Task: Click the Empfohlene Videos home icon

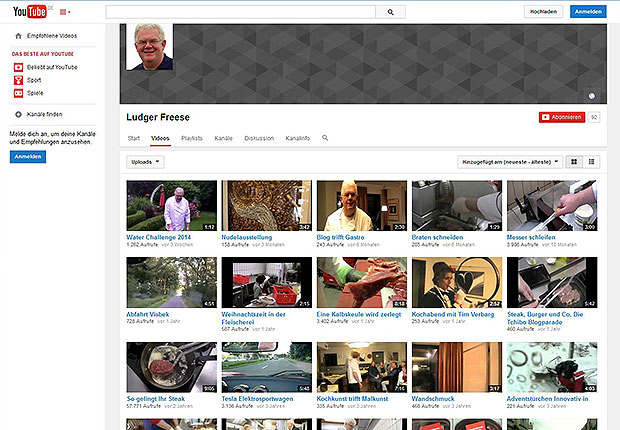Action: 17,36
